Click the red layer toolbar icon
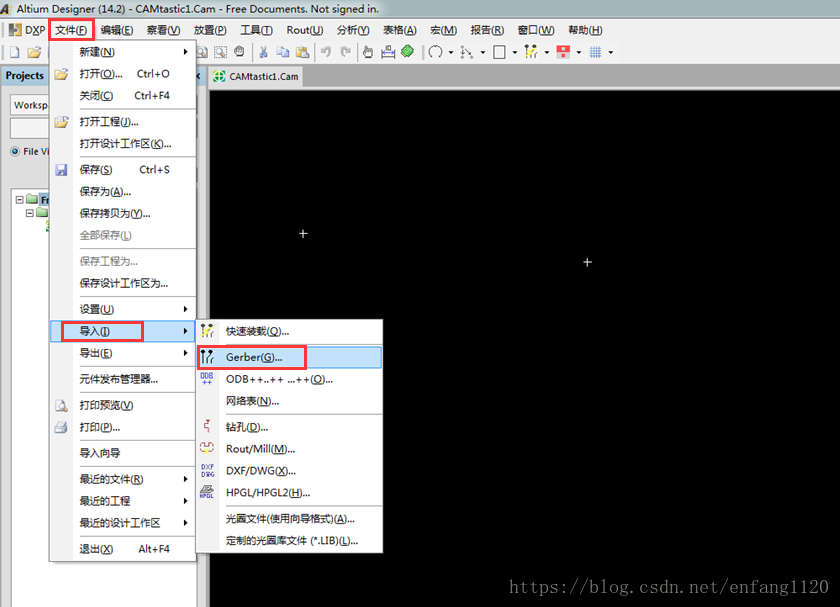This screenshot has width=840, height=607. pos(563,52)
